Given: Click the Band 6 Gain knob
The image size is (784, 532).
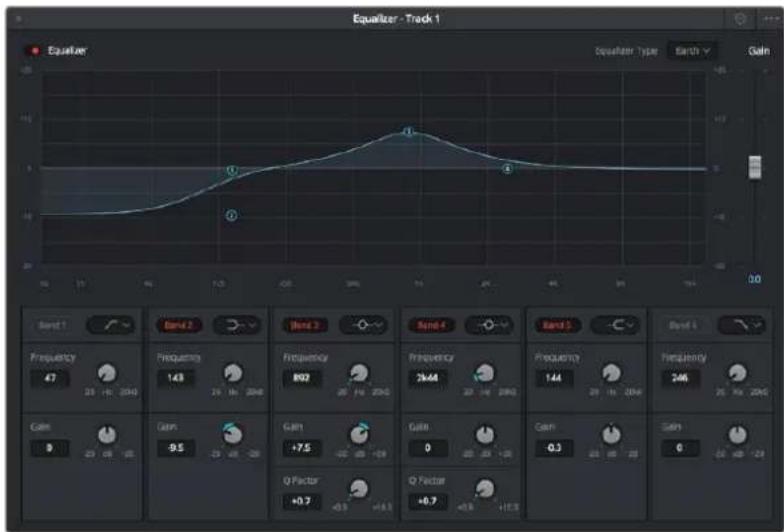Looking at the screenshot, I should coord(738,435).
